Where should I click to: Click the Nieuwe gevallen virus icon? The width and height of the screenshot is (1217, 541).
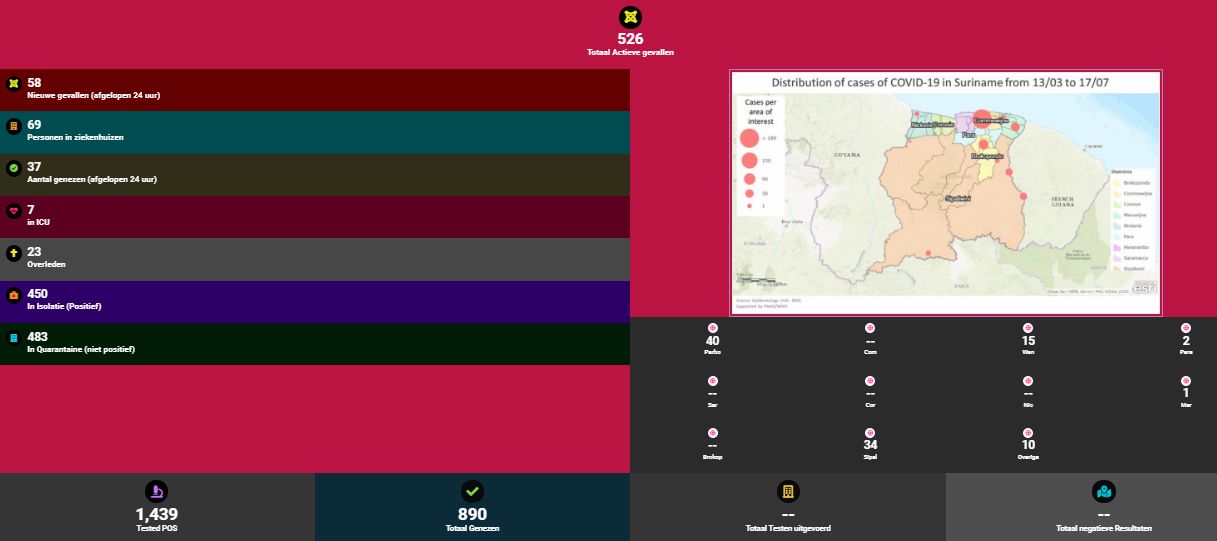coord(13,84)
